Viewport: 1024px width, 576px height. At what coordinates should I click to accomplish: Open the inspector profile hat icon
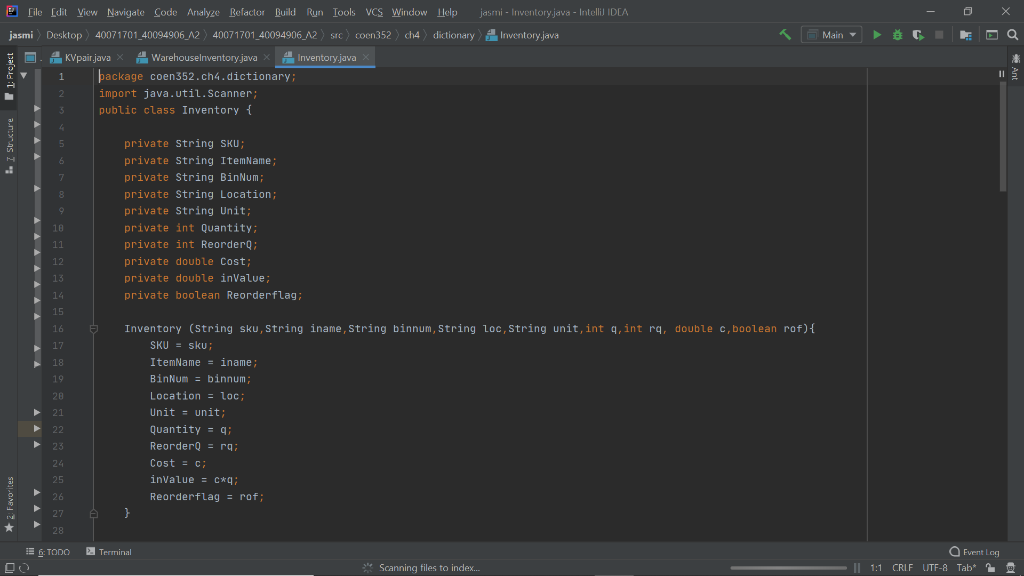[x=1011, y=568]
